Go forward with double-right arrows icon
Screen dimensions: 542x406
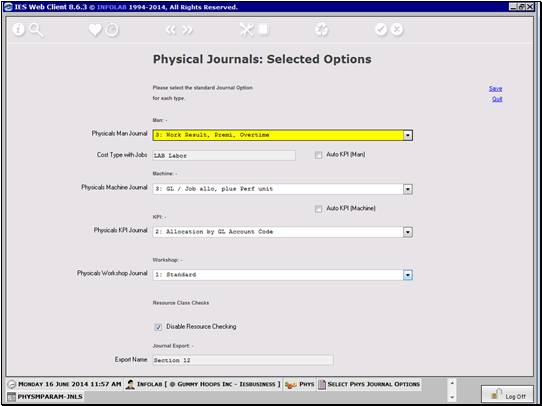pyautogui.click(x=187, y=30)
